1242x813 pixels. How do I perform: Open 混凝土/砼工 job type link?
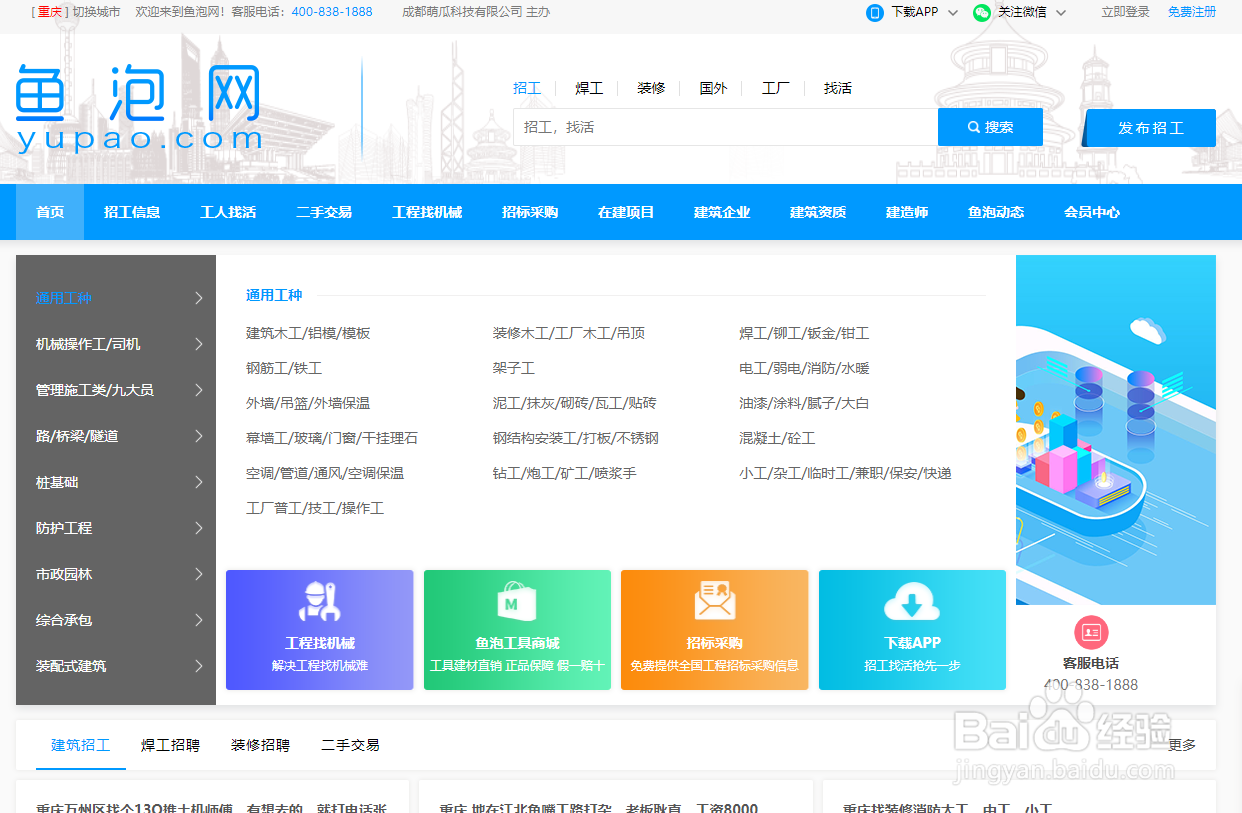click(x=777, y=438)
